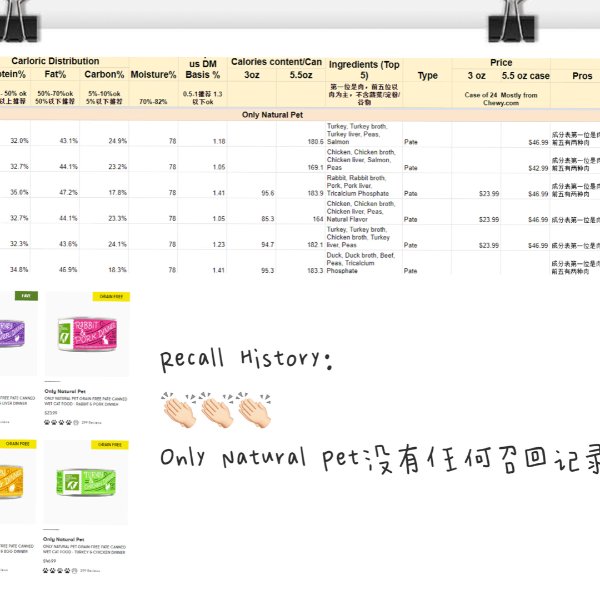Select the fat cell 43.1%
The height and width of the screenshot is (600, 600).
[x=55, y=134]
